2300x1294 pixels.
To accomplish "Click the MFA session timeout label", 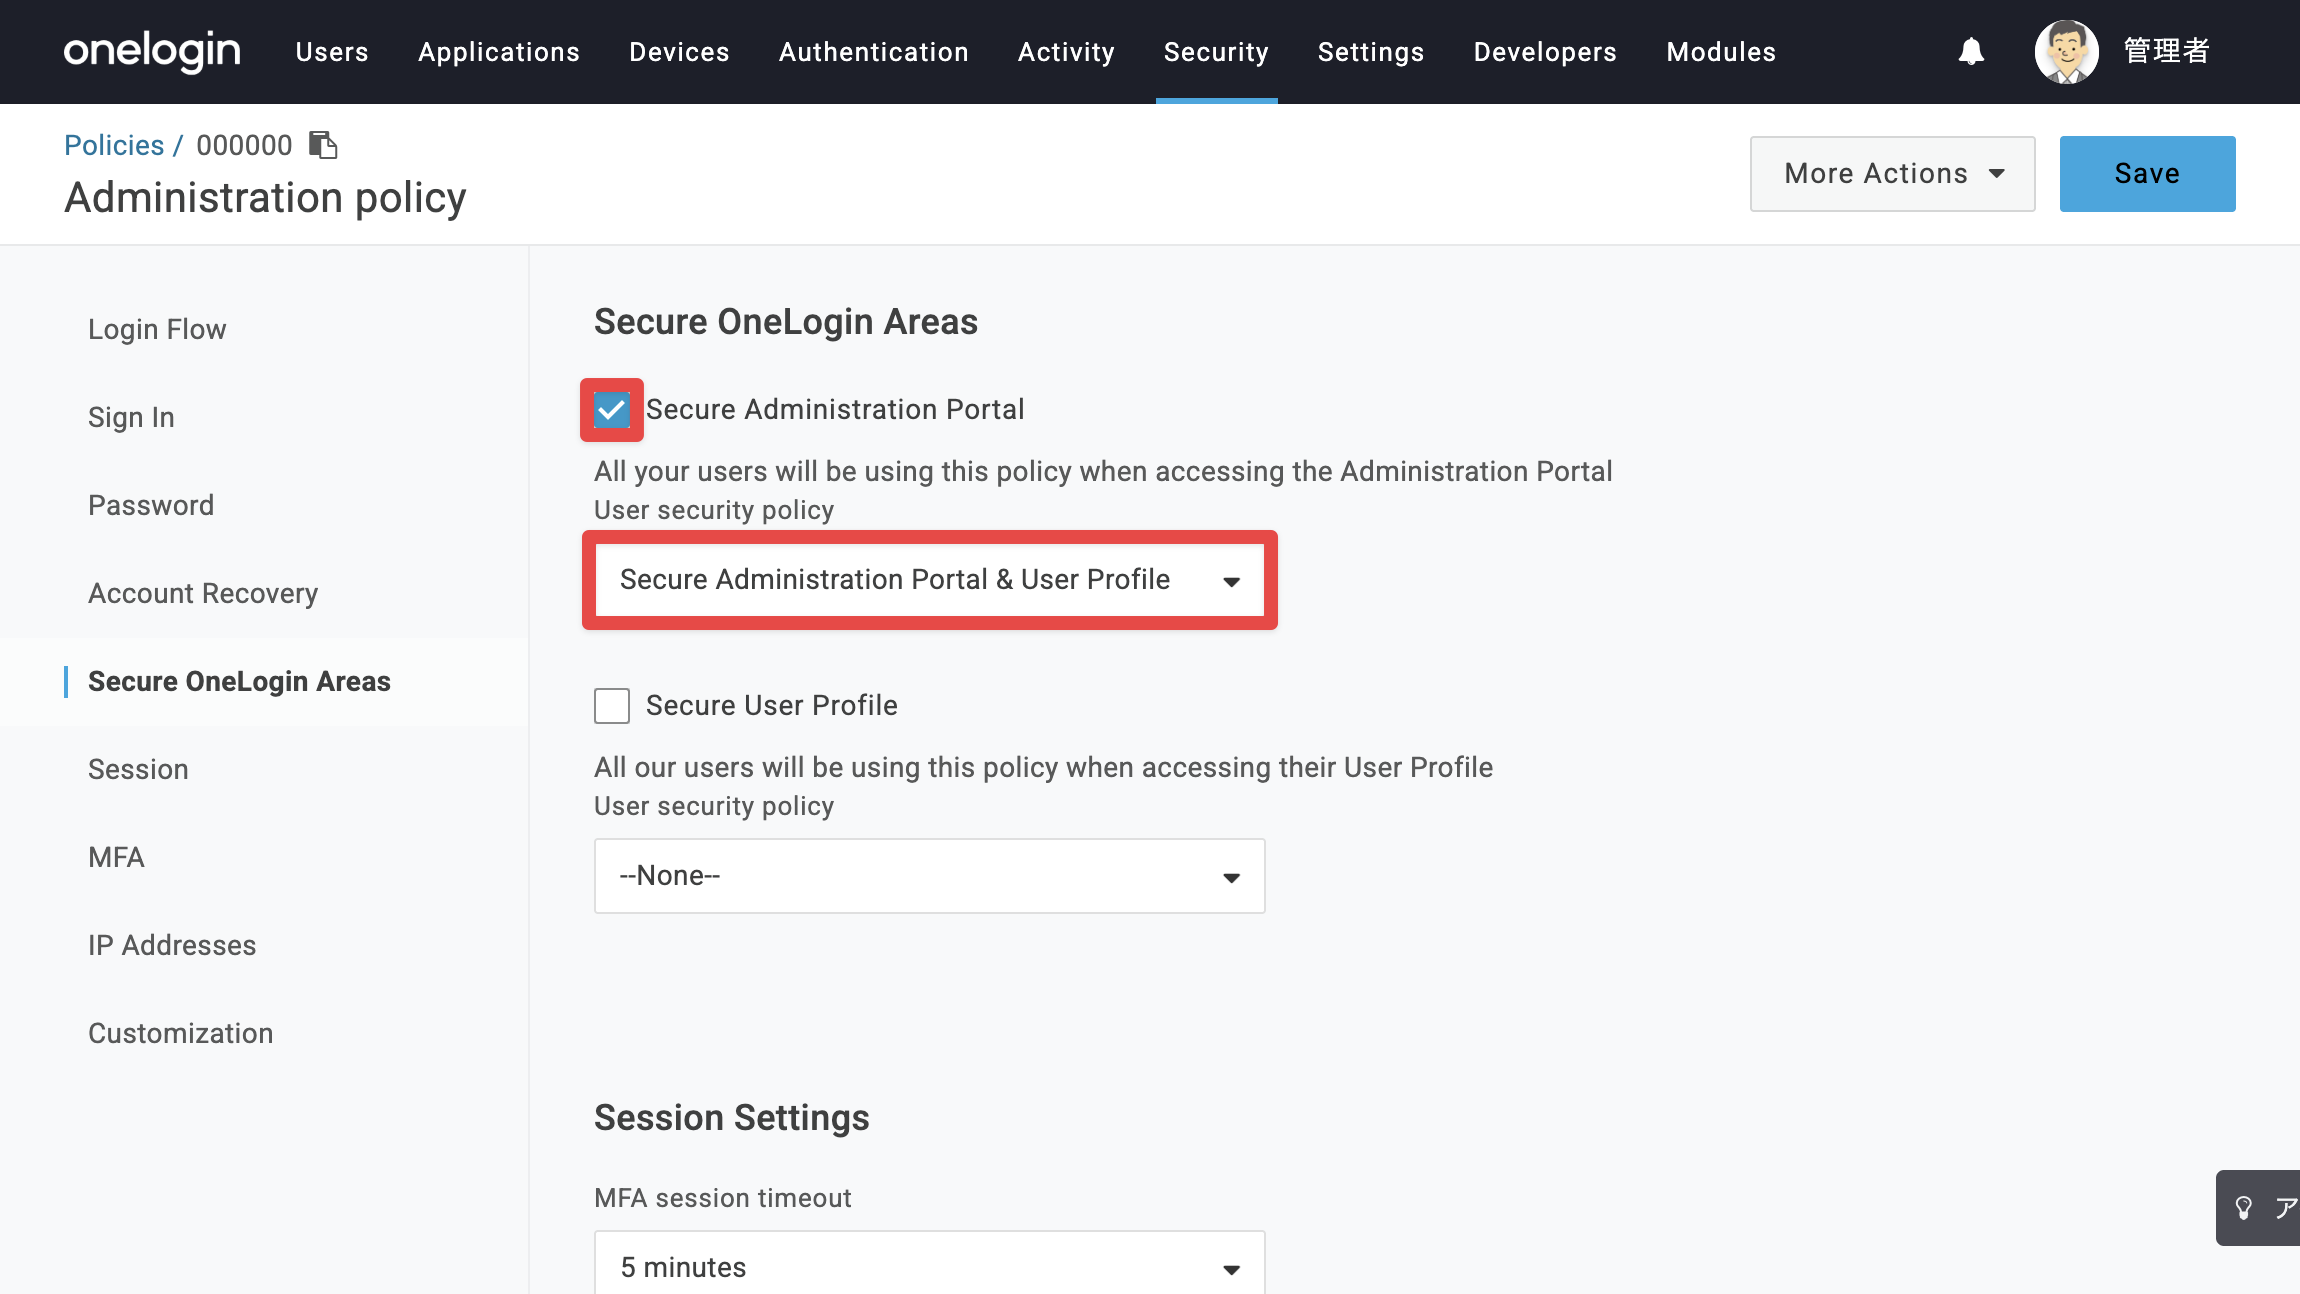I will point(723,1198).
